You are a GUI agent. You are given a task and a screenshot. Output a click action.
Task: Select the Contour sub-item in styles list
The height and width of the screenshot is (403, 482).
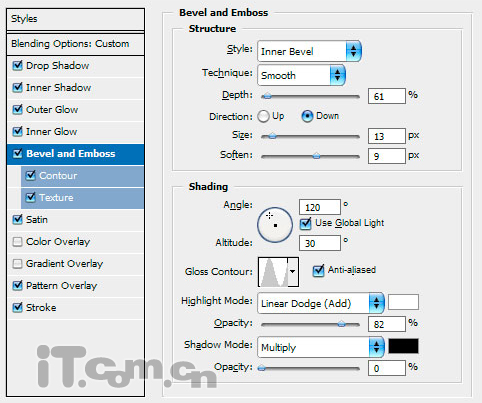pyautogui.click(x=82, y=176)
